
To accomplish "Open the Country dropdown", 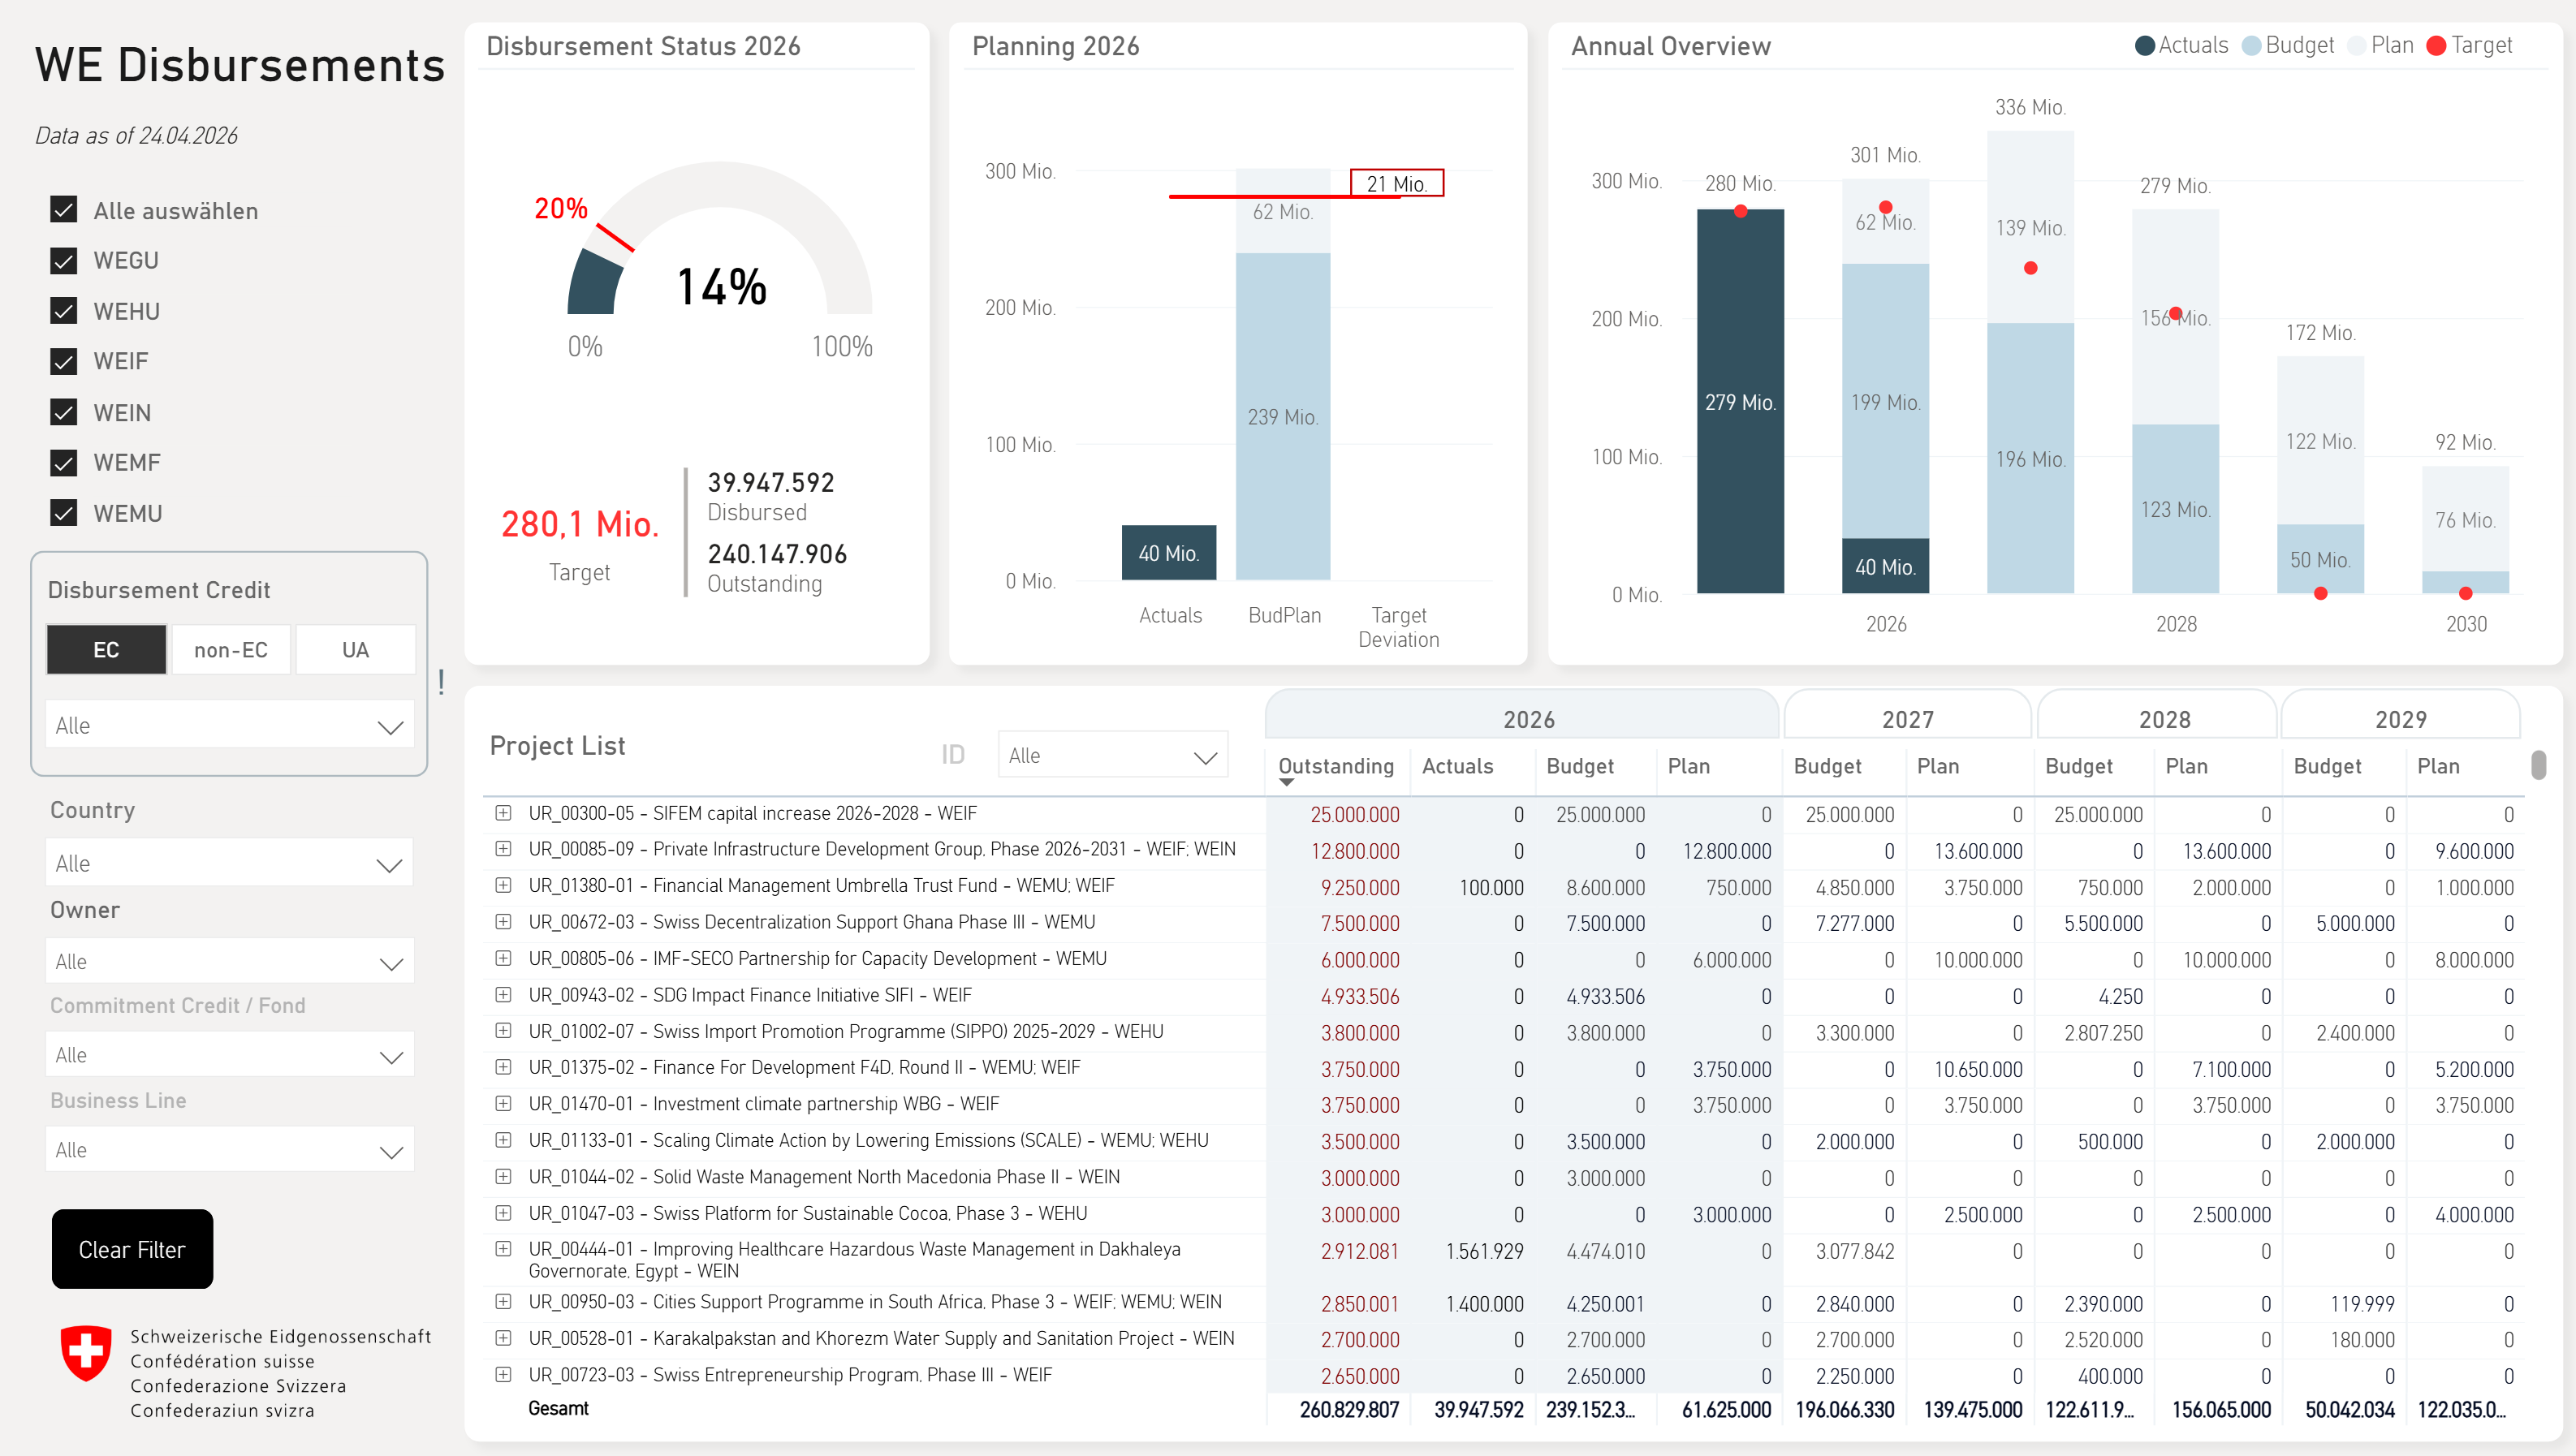I will [x=229, y=863].
